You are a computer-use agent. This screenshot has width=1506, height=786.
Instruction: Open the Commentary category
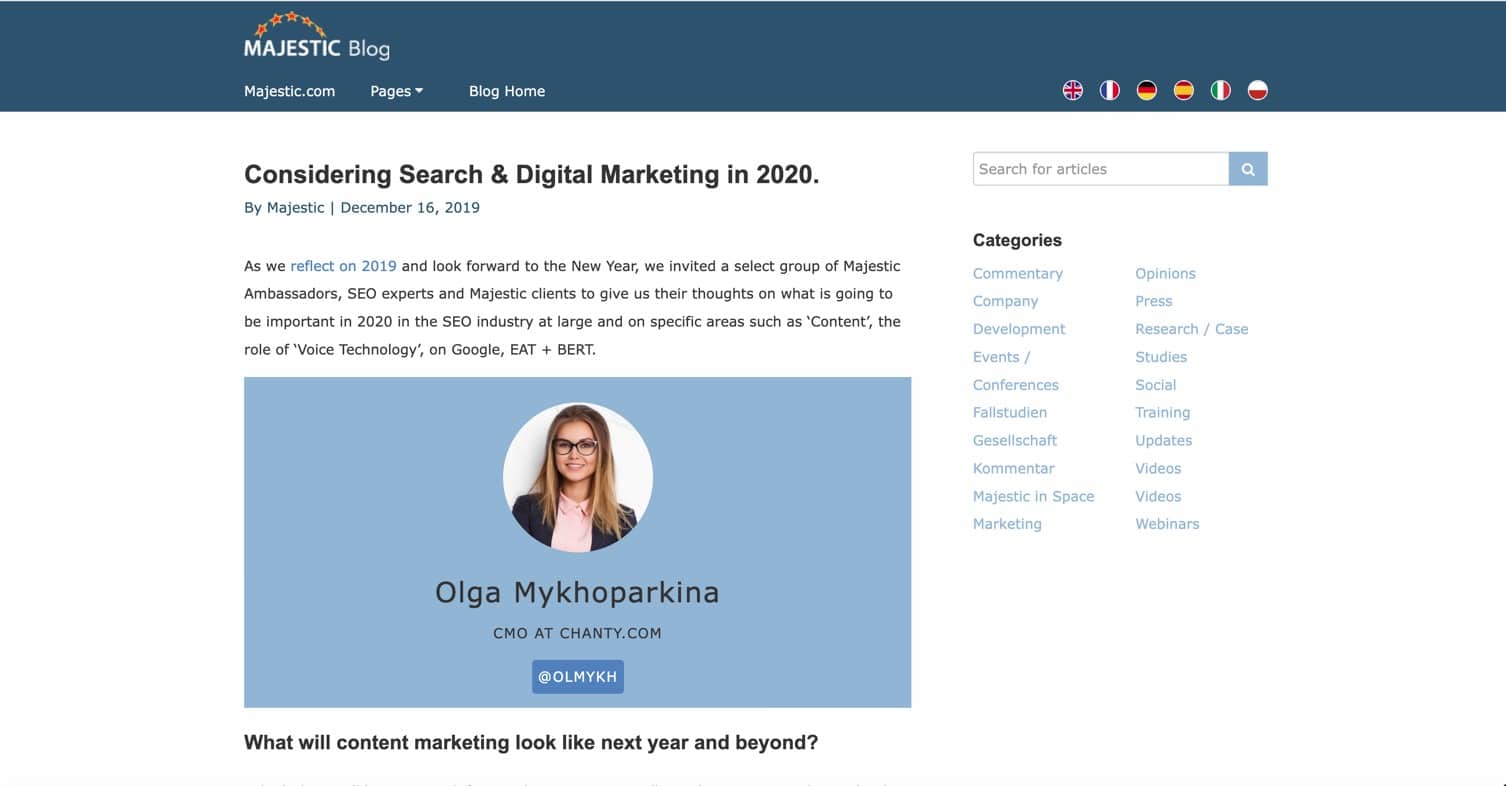click(x=1018, y=273)
